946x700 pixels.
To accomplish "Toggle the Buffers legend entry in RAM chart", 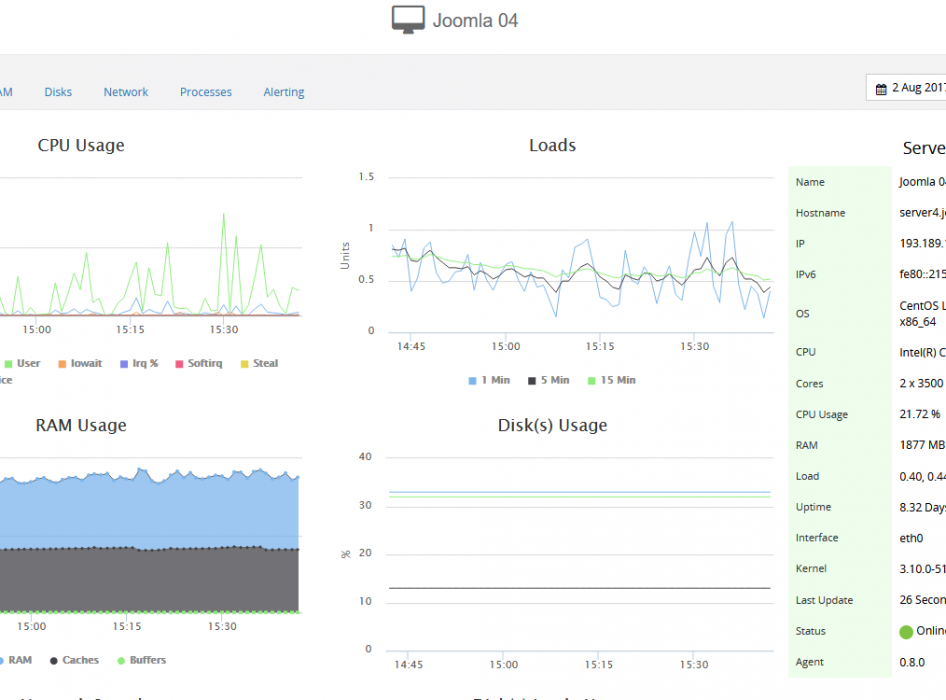I will pyautogui.click(x=142, y=660).
